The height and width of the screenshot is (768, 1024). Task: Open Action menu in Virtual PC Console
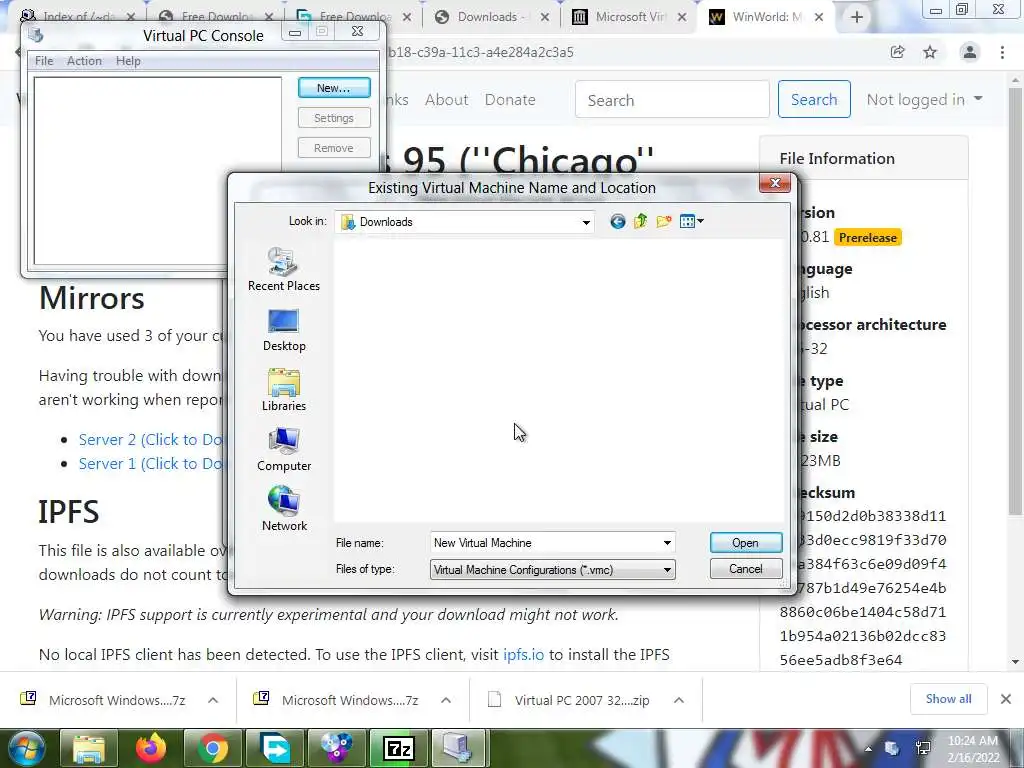click(x=84, y=61)
